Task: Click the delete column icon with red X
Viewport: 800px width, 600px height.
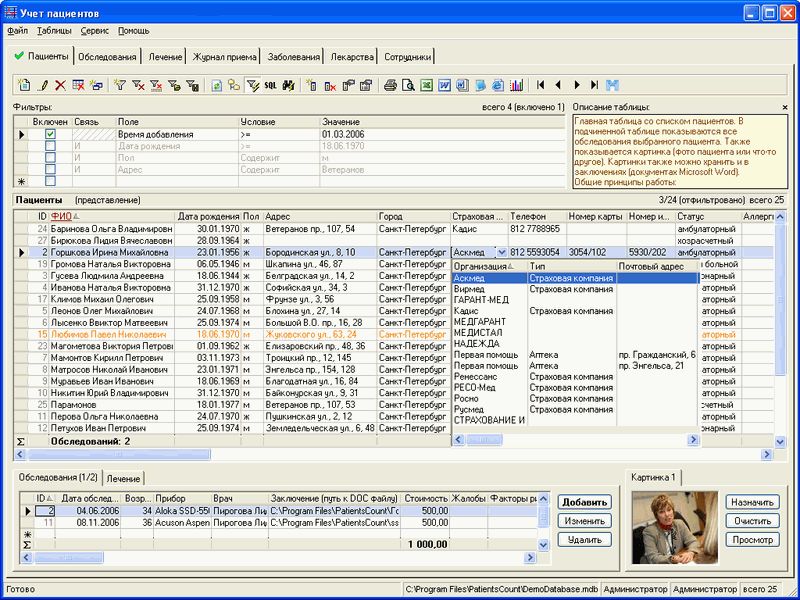Action: tap(330, 85)
